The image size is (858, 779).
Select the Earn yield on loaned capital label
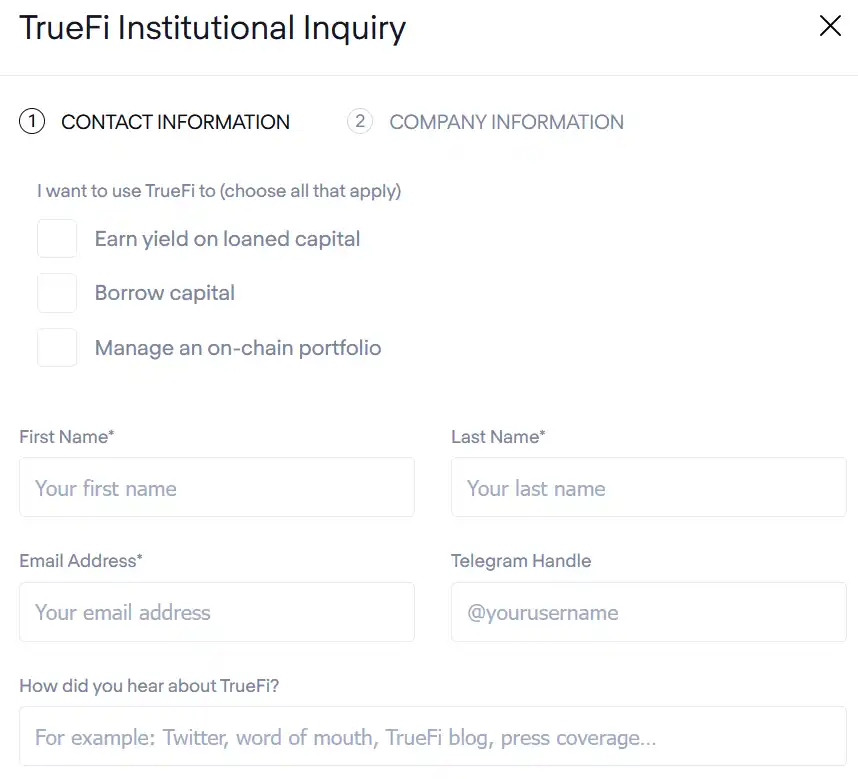228,239
